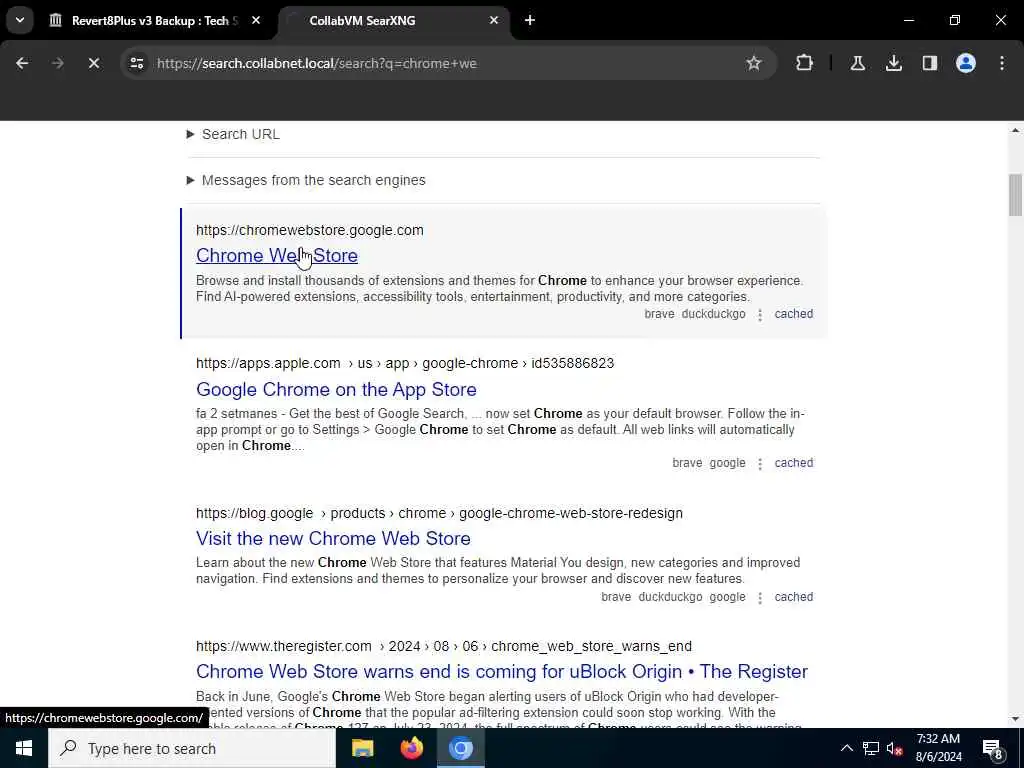Open Chrome Labs flask icon
The height and width of the screenshot is (768, 1024).
coord(857,63)
